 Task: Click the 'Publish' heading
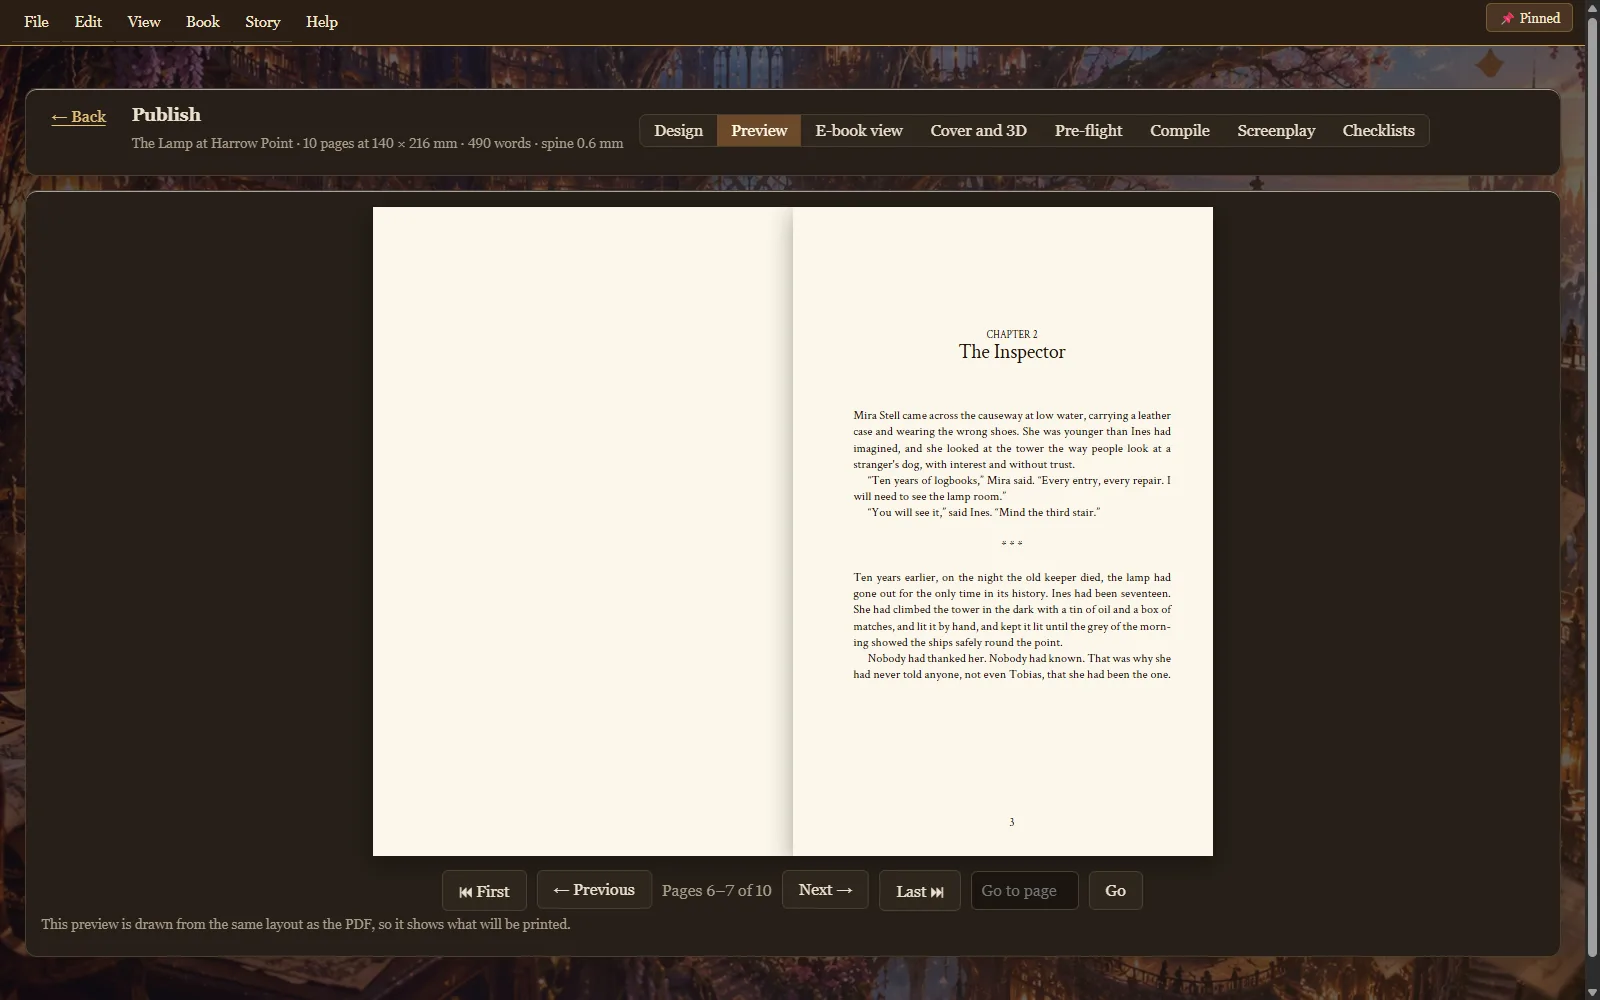(x=166, y=115)
